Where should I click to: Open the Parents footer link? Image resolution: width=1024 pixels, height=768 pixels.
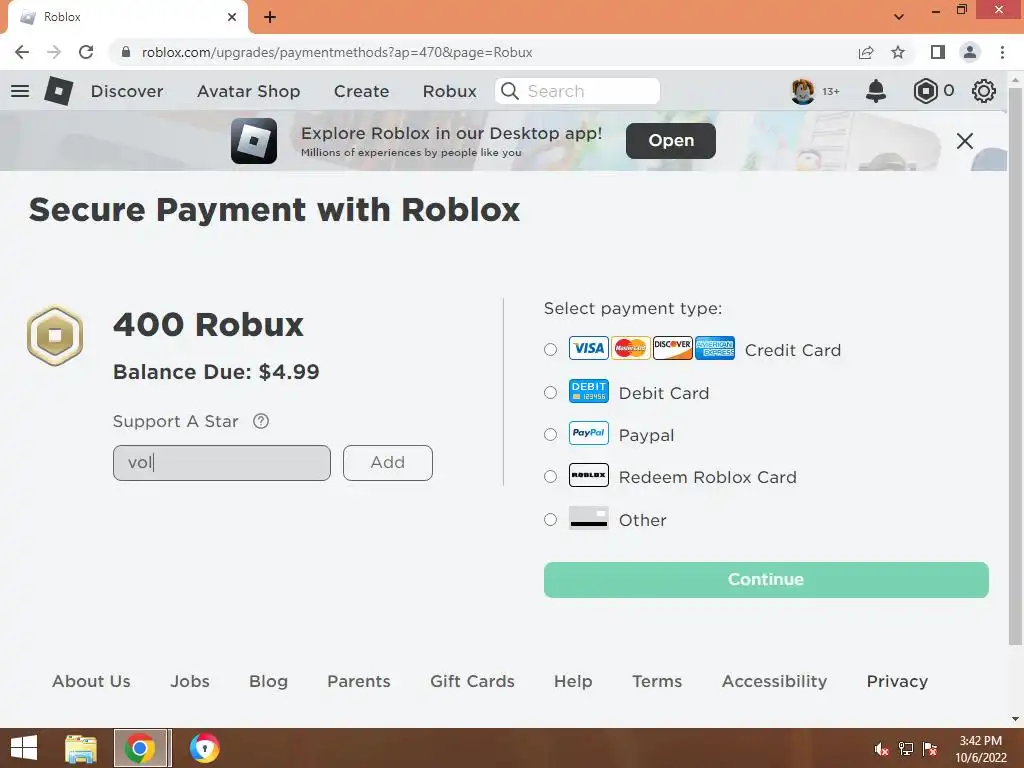pos(359,681)
